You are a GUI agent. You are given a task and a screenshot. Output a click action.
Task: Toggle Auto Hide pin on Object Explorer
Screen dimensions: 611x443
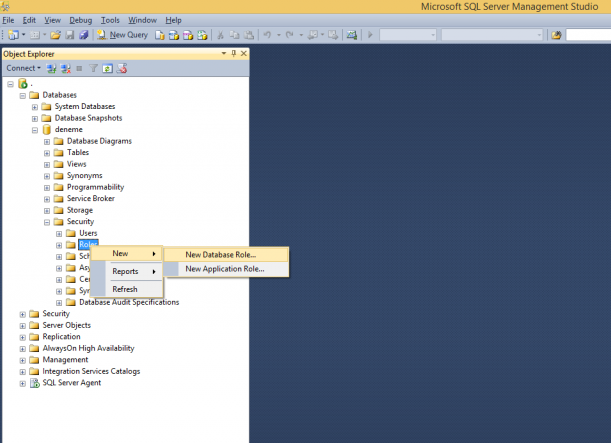pos(233,53)
